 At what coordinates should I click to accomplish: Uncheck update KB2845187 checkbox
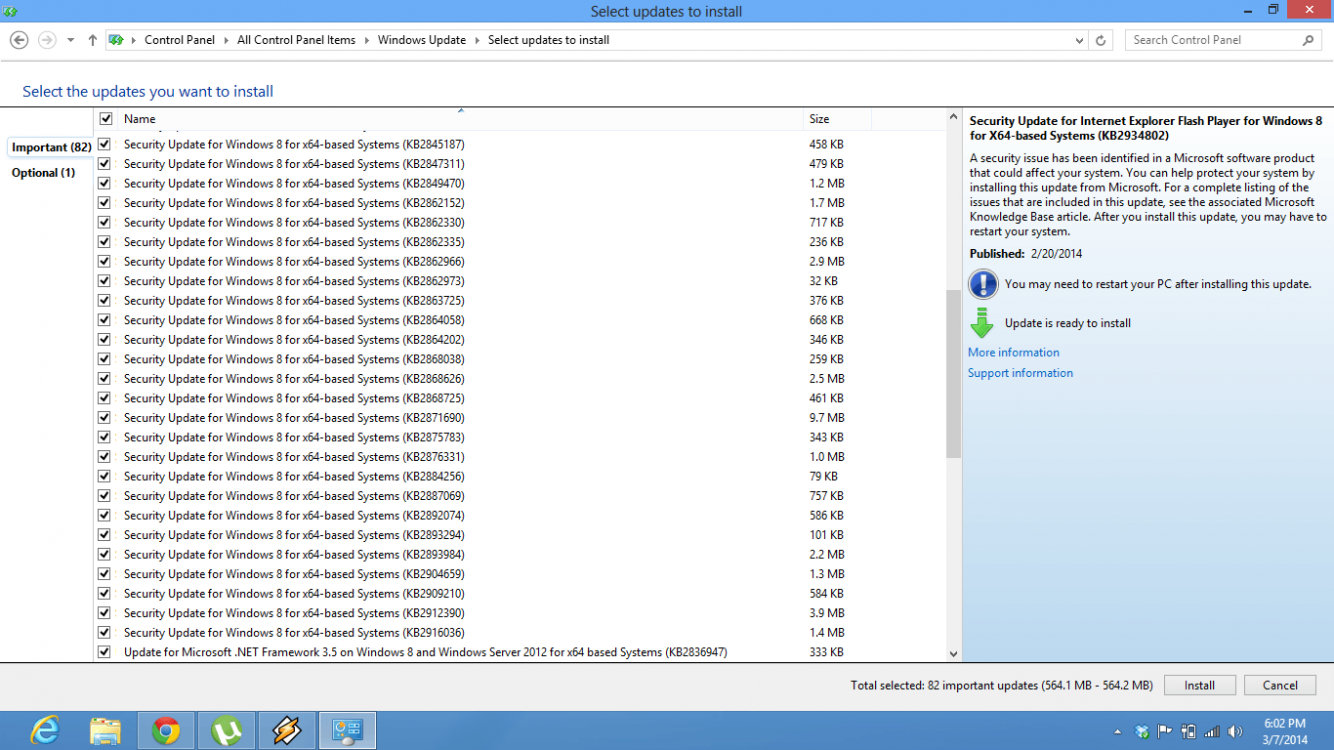pyautogui.click(x=105, y=144)
